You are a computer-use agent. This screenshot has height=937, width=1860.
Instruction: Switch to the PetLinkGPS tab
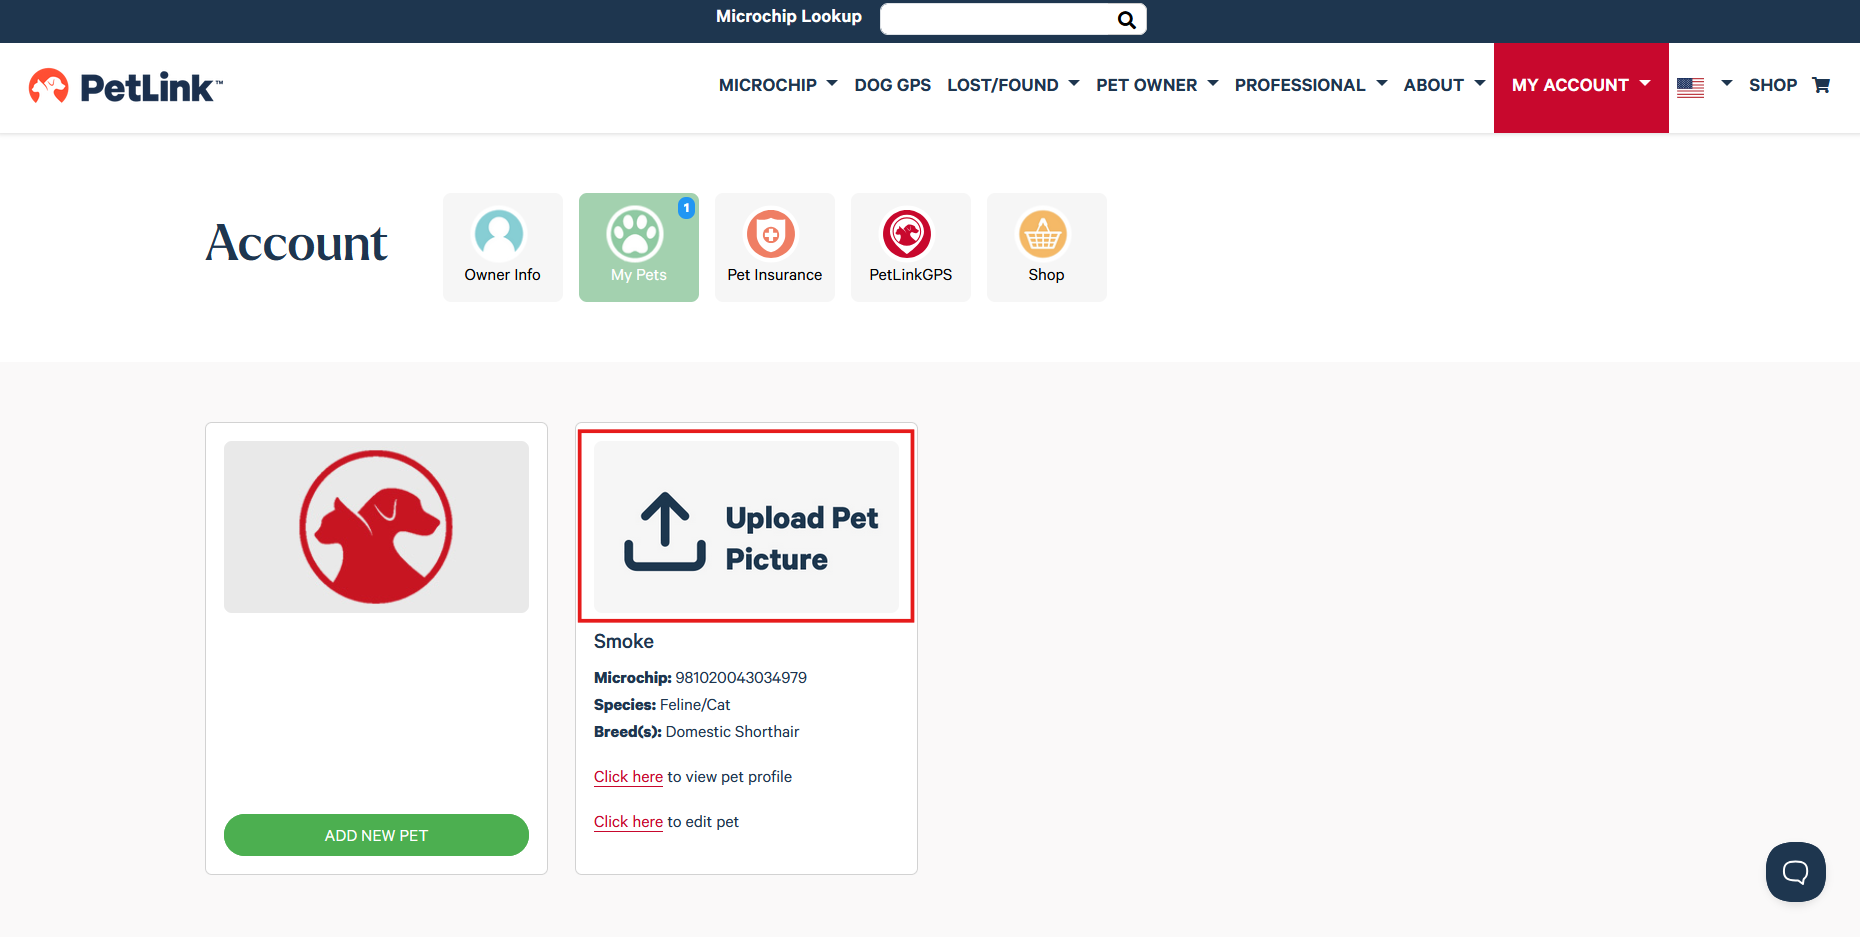tap(911, 247)
